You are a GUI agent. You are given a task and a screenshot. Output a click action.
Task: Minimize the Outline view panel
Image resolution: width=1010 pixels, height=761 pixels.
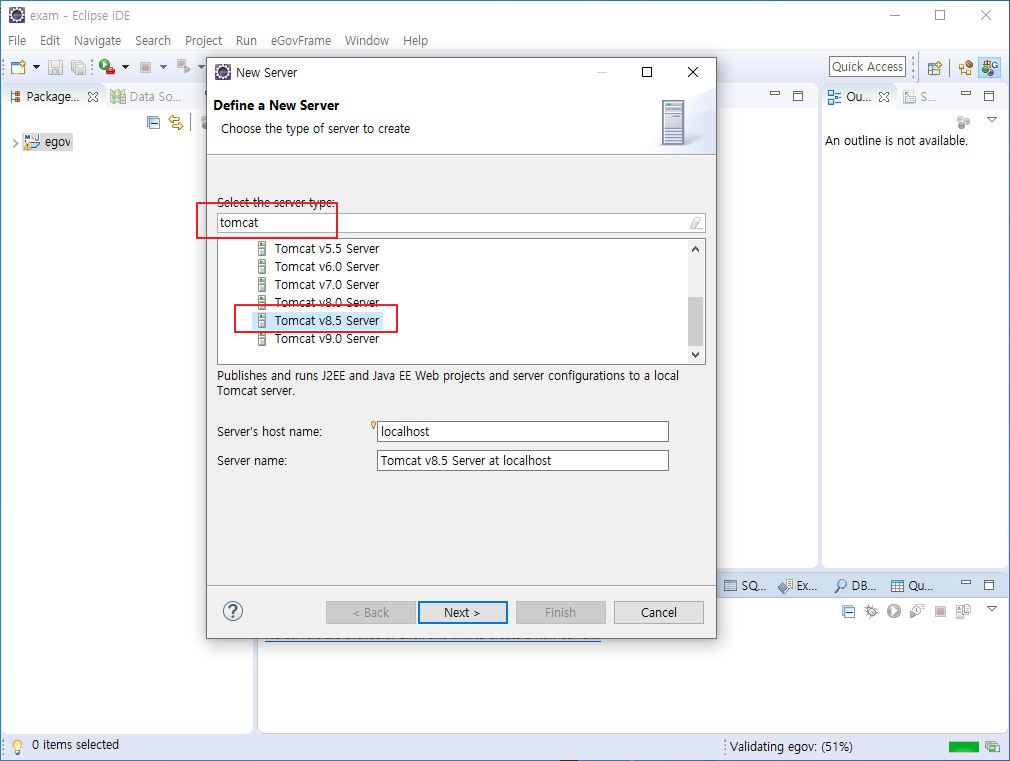coord(966,94)
